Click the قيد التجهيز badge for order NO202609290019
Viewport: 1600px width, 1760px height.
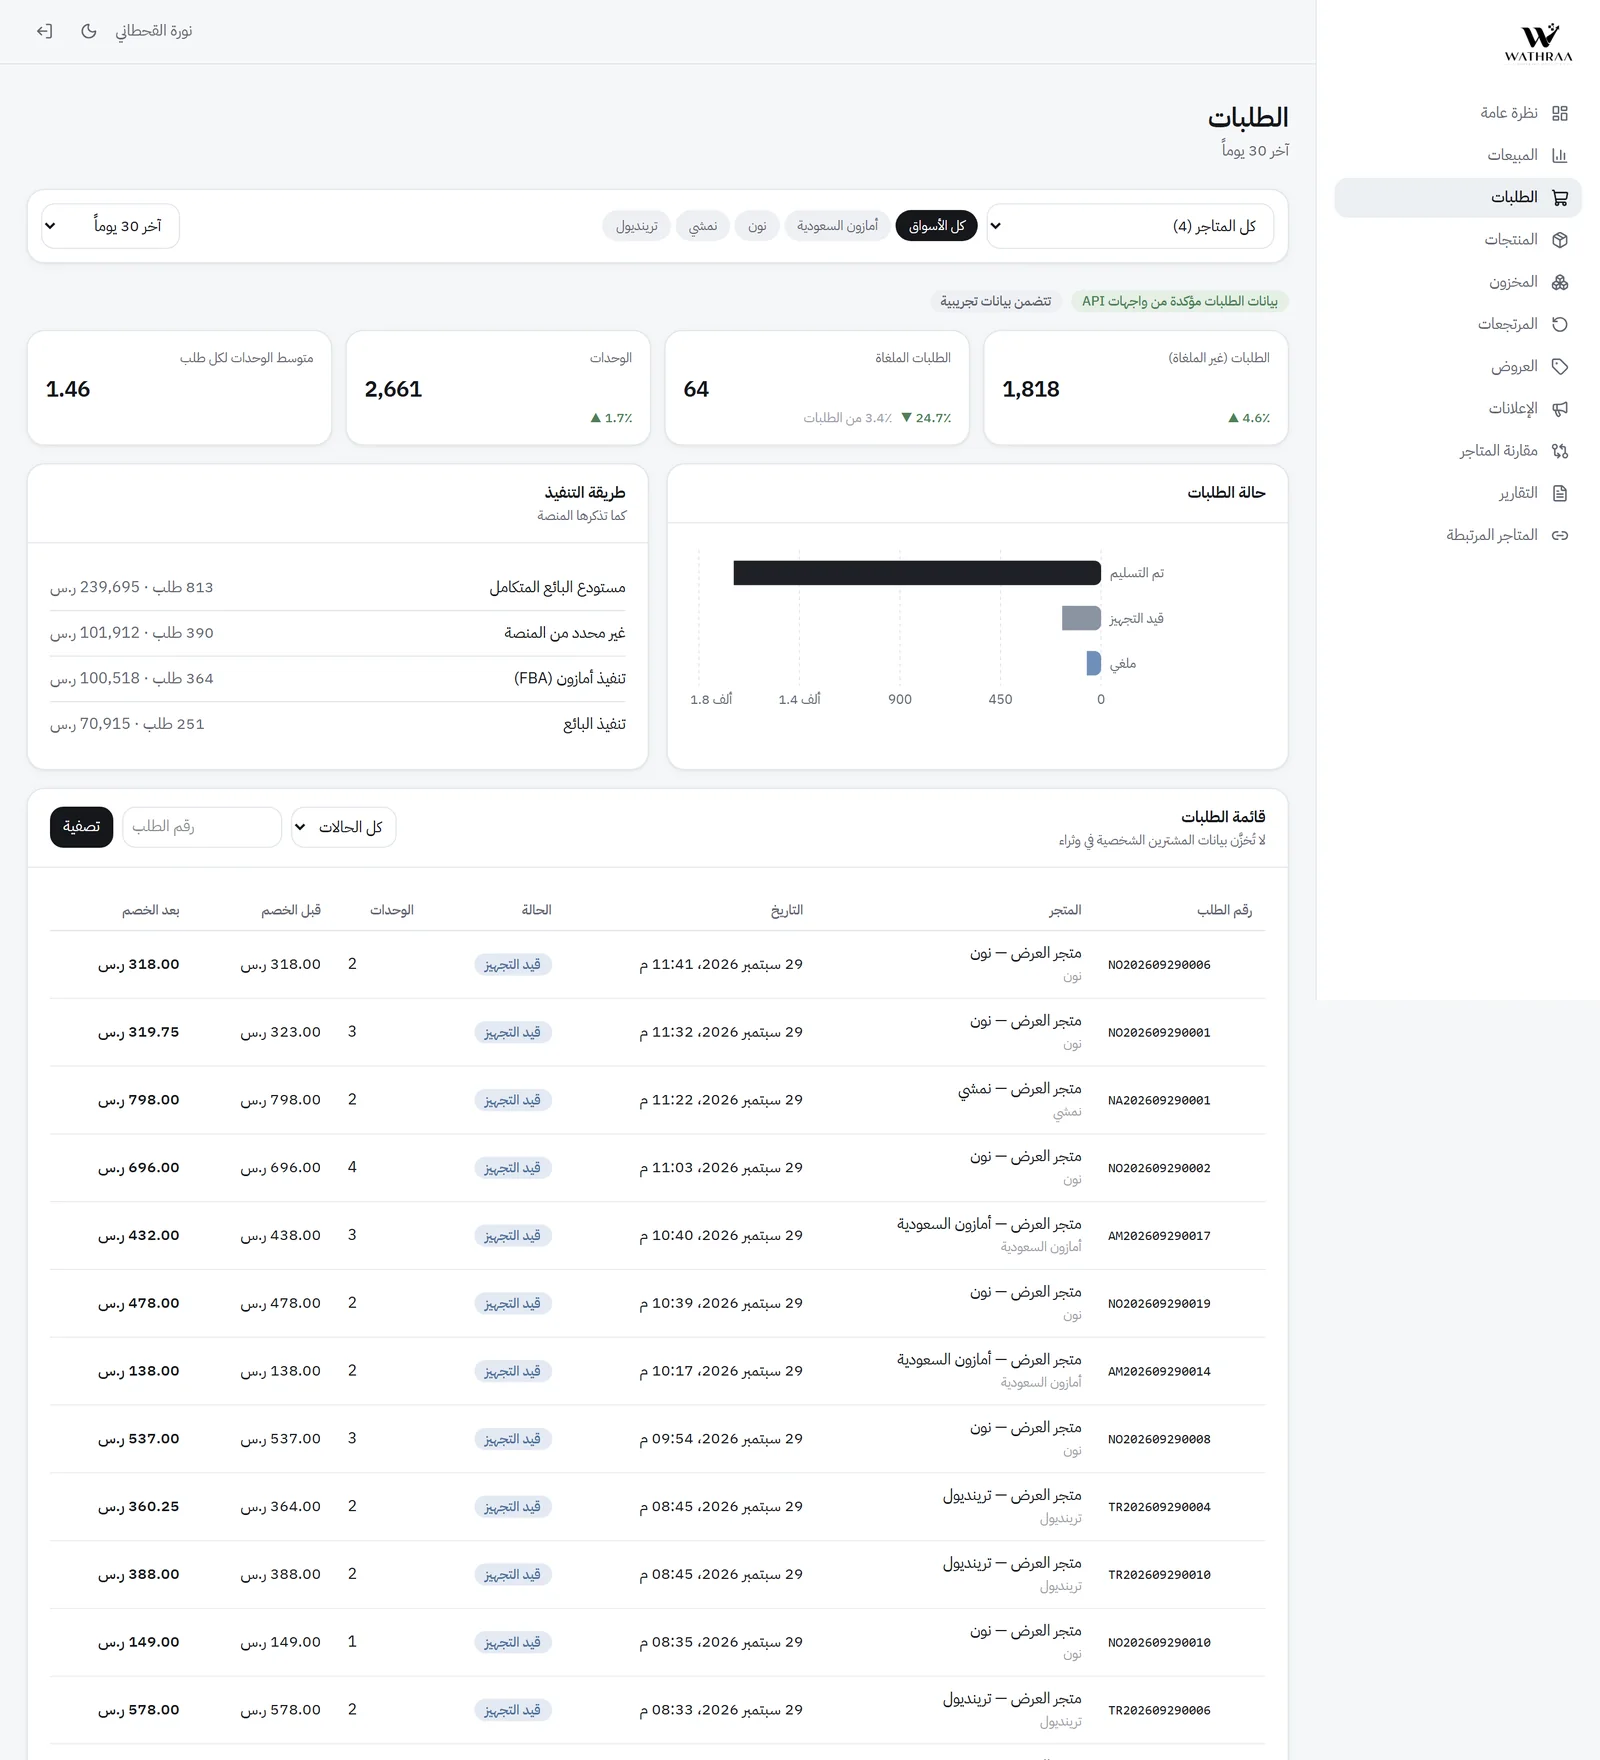[513, 1304]
